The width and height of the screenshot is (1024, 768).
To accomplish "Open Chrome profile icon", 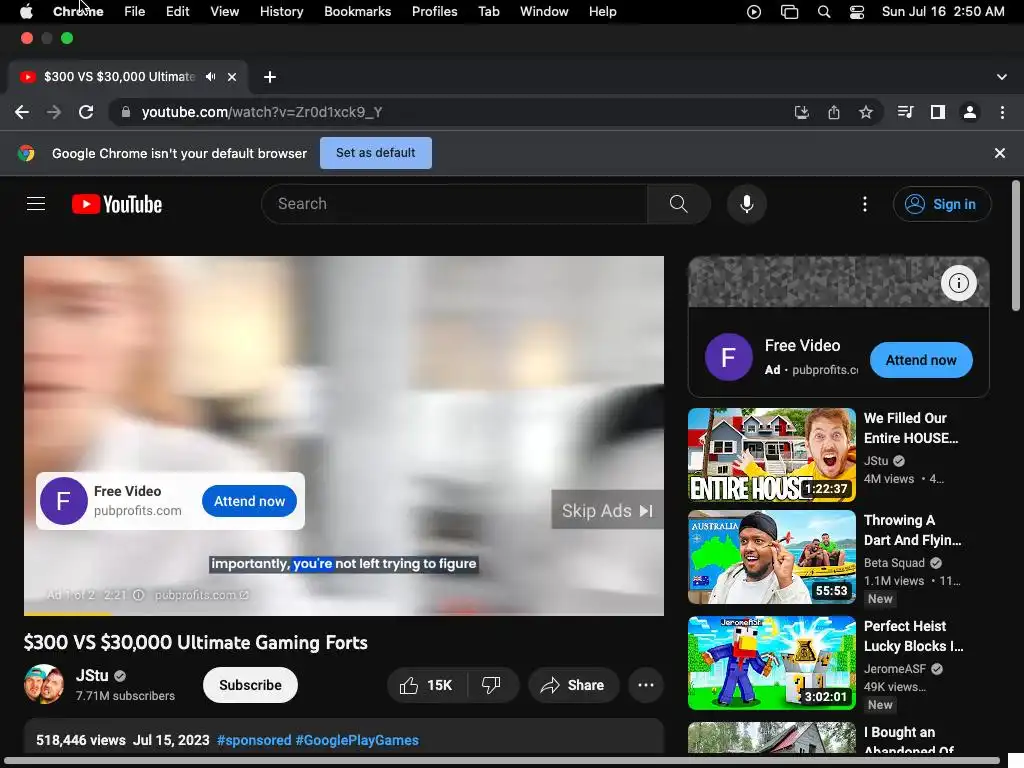I will 970,112.
